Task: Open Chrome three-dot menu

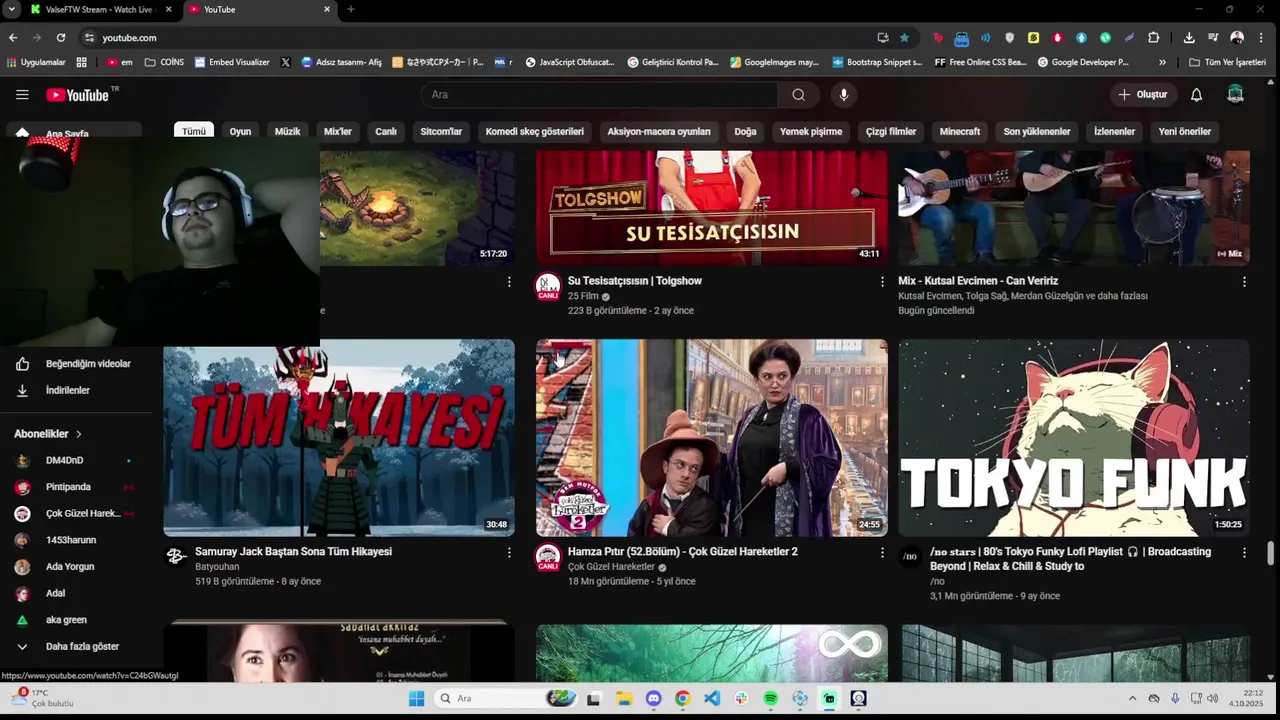Action: point(1262,37)
